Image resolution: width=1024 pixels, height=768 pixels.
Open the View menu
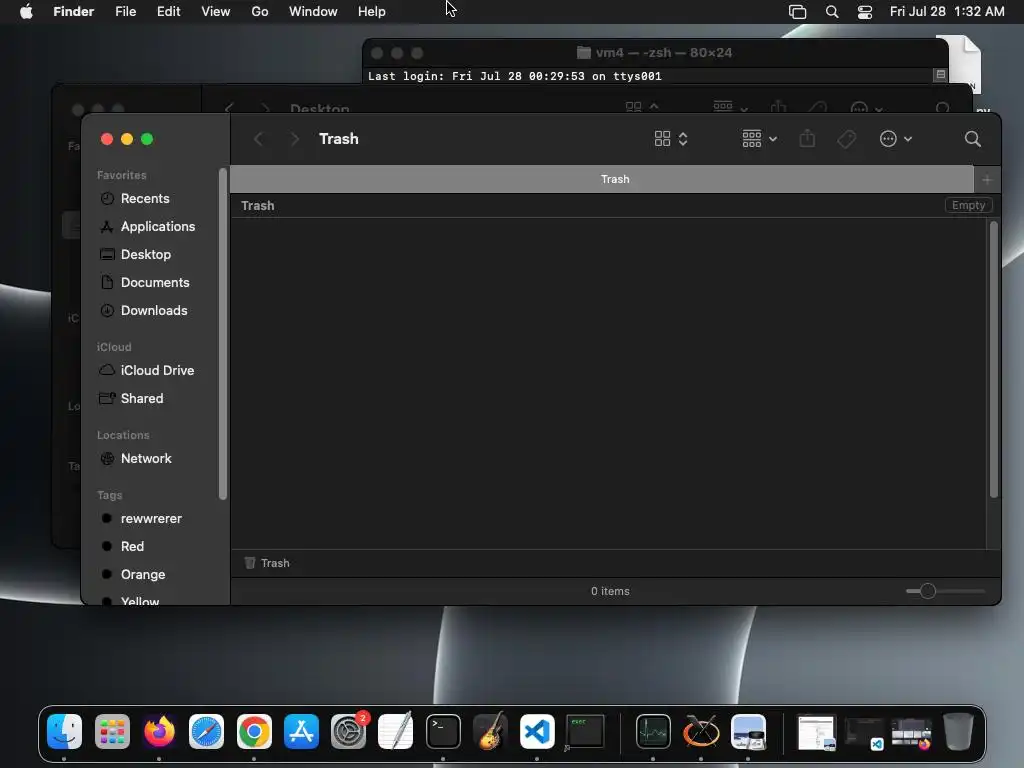[x=216, y=12]
